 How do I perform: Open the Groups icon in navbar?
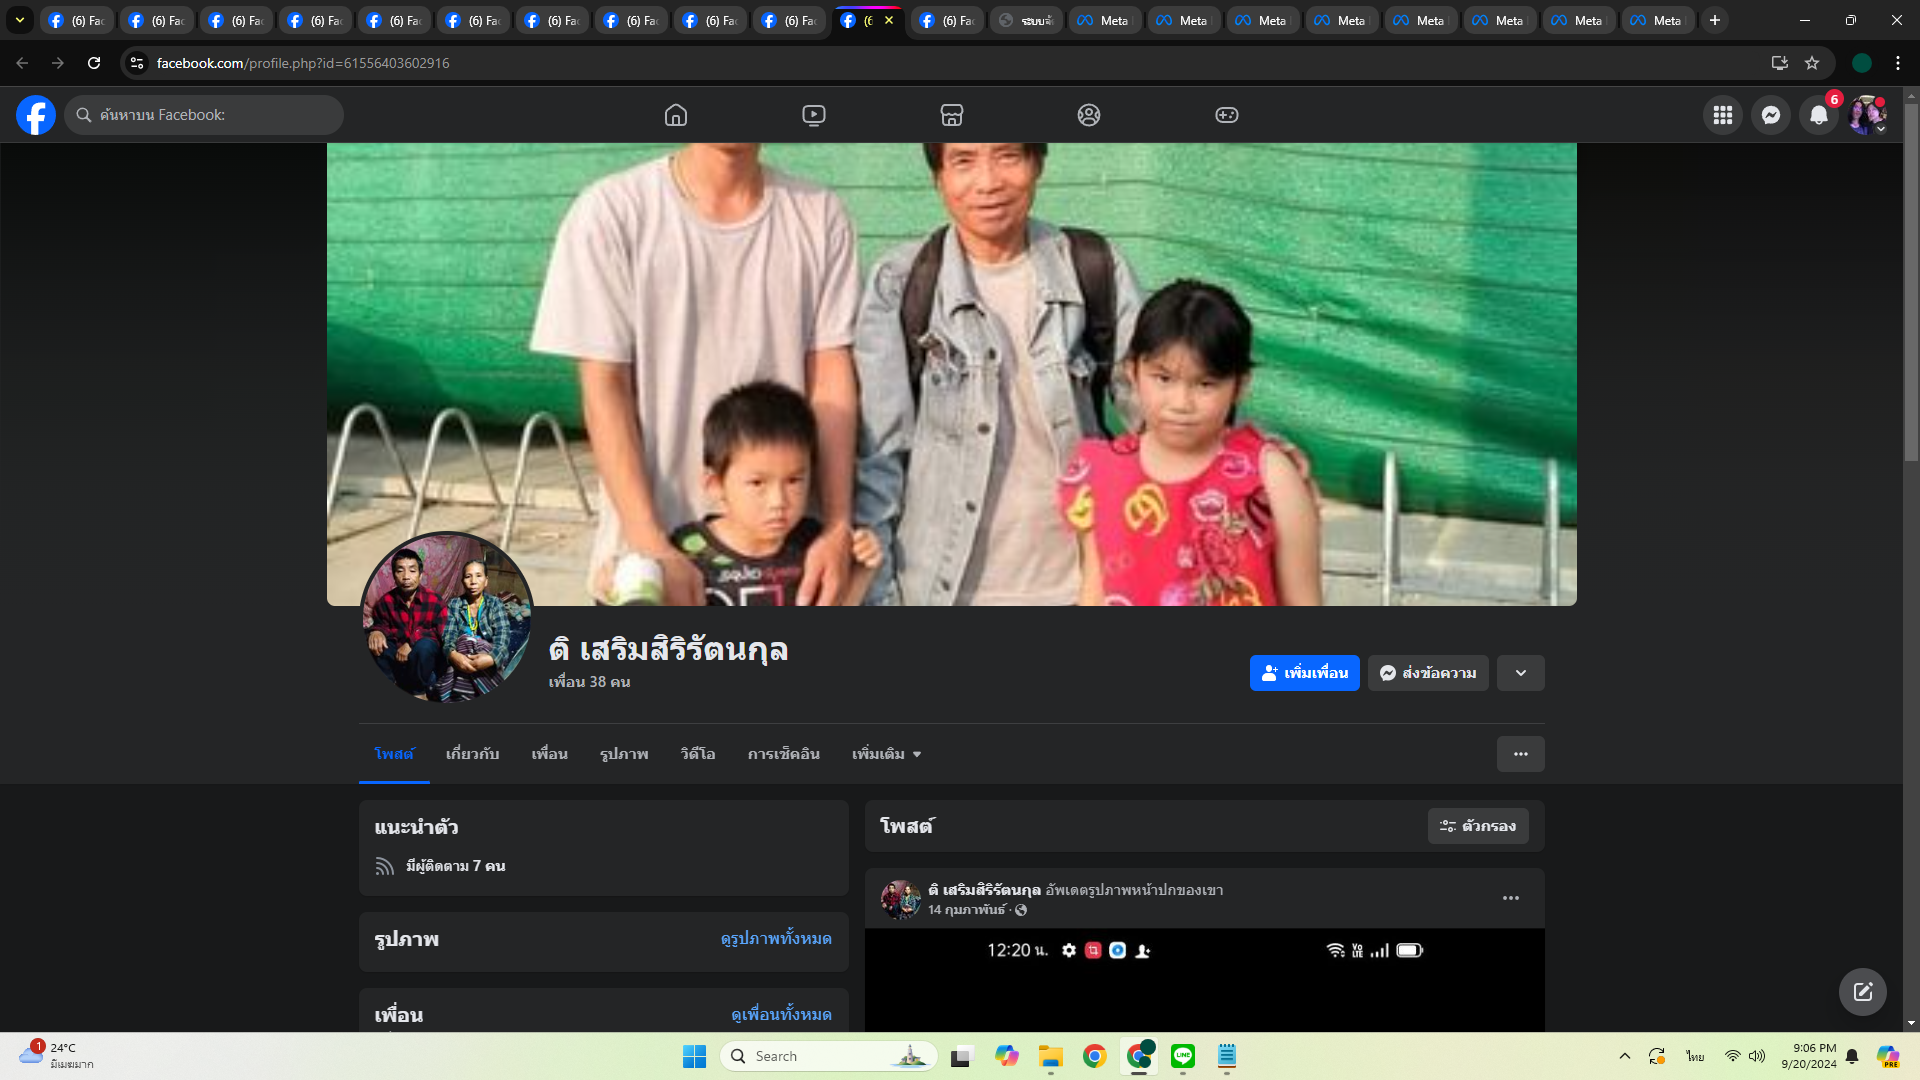click(x=1089, y=115)
